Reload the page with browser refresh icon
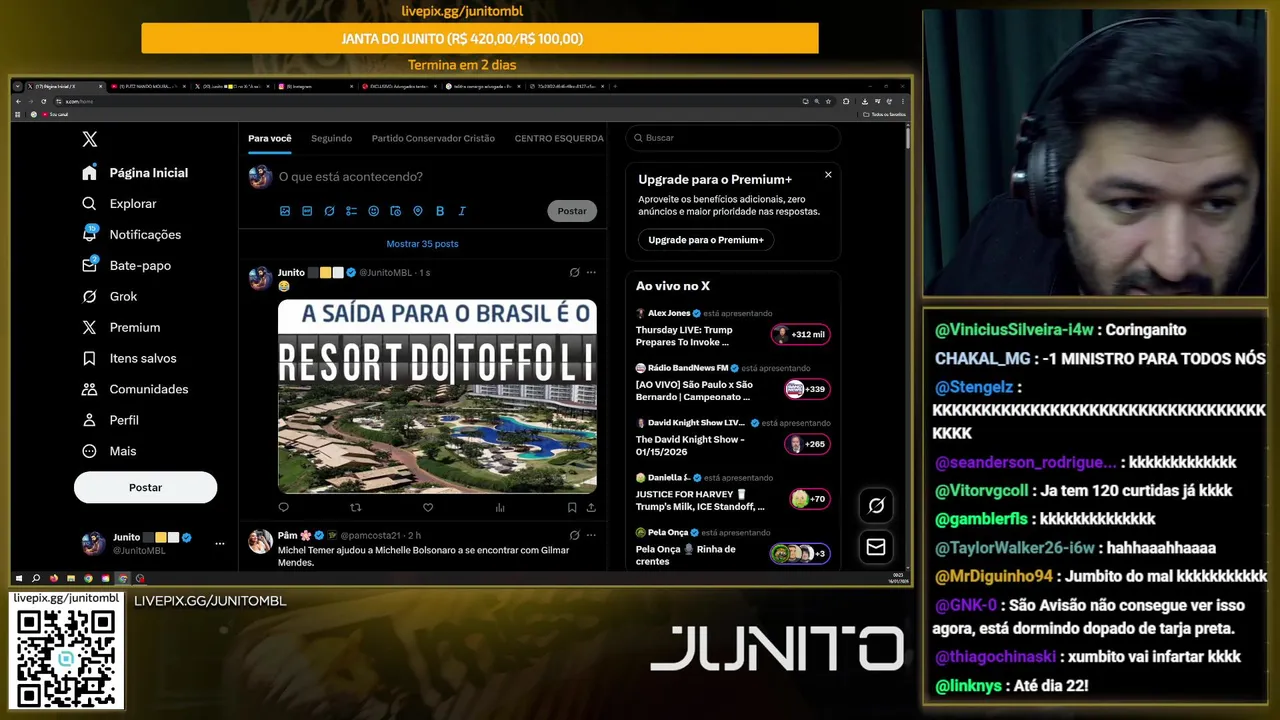This screenshot has width=1280, height=720. (x=43, y=101)
